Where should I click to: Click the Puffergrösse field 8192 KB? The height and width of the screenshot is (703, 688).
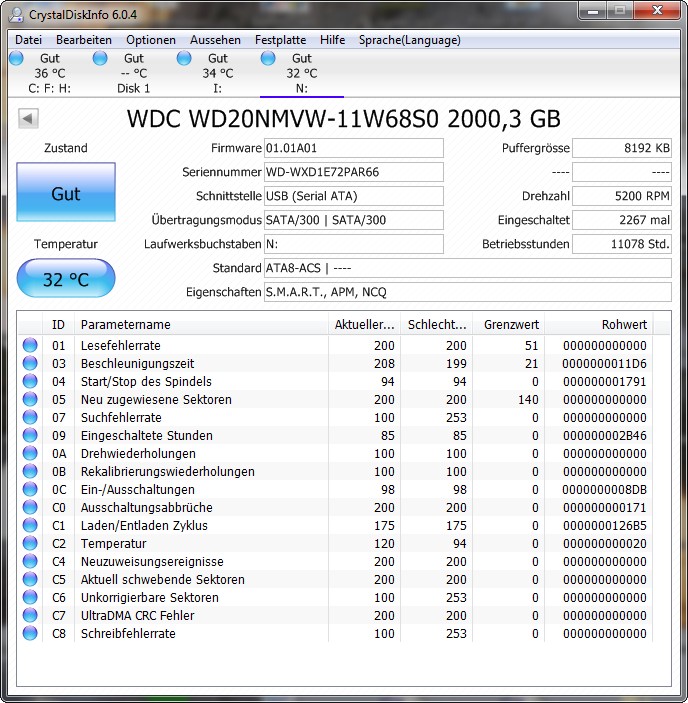(622, 148)
